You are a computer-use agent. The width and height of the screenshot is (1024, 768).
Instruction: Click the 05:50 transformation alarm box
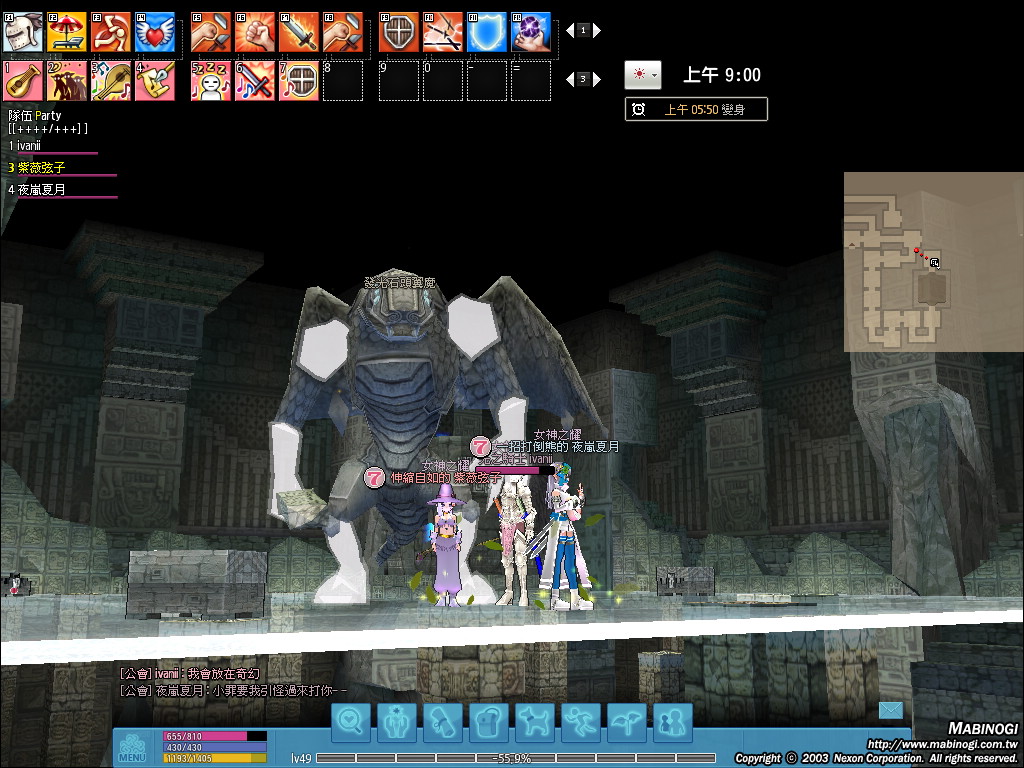pos(696,109)
